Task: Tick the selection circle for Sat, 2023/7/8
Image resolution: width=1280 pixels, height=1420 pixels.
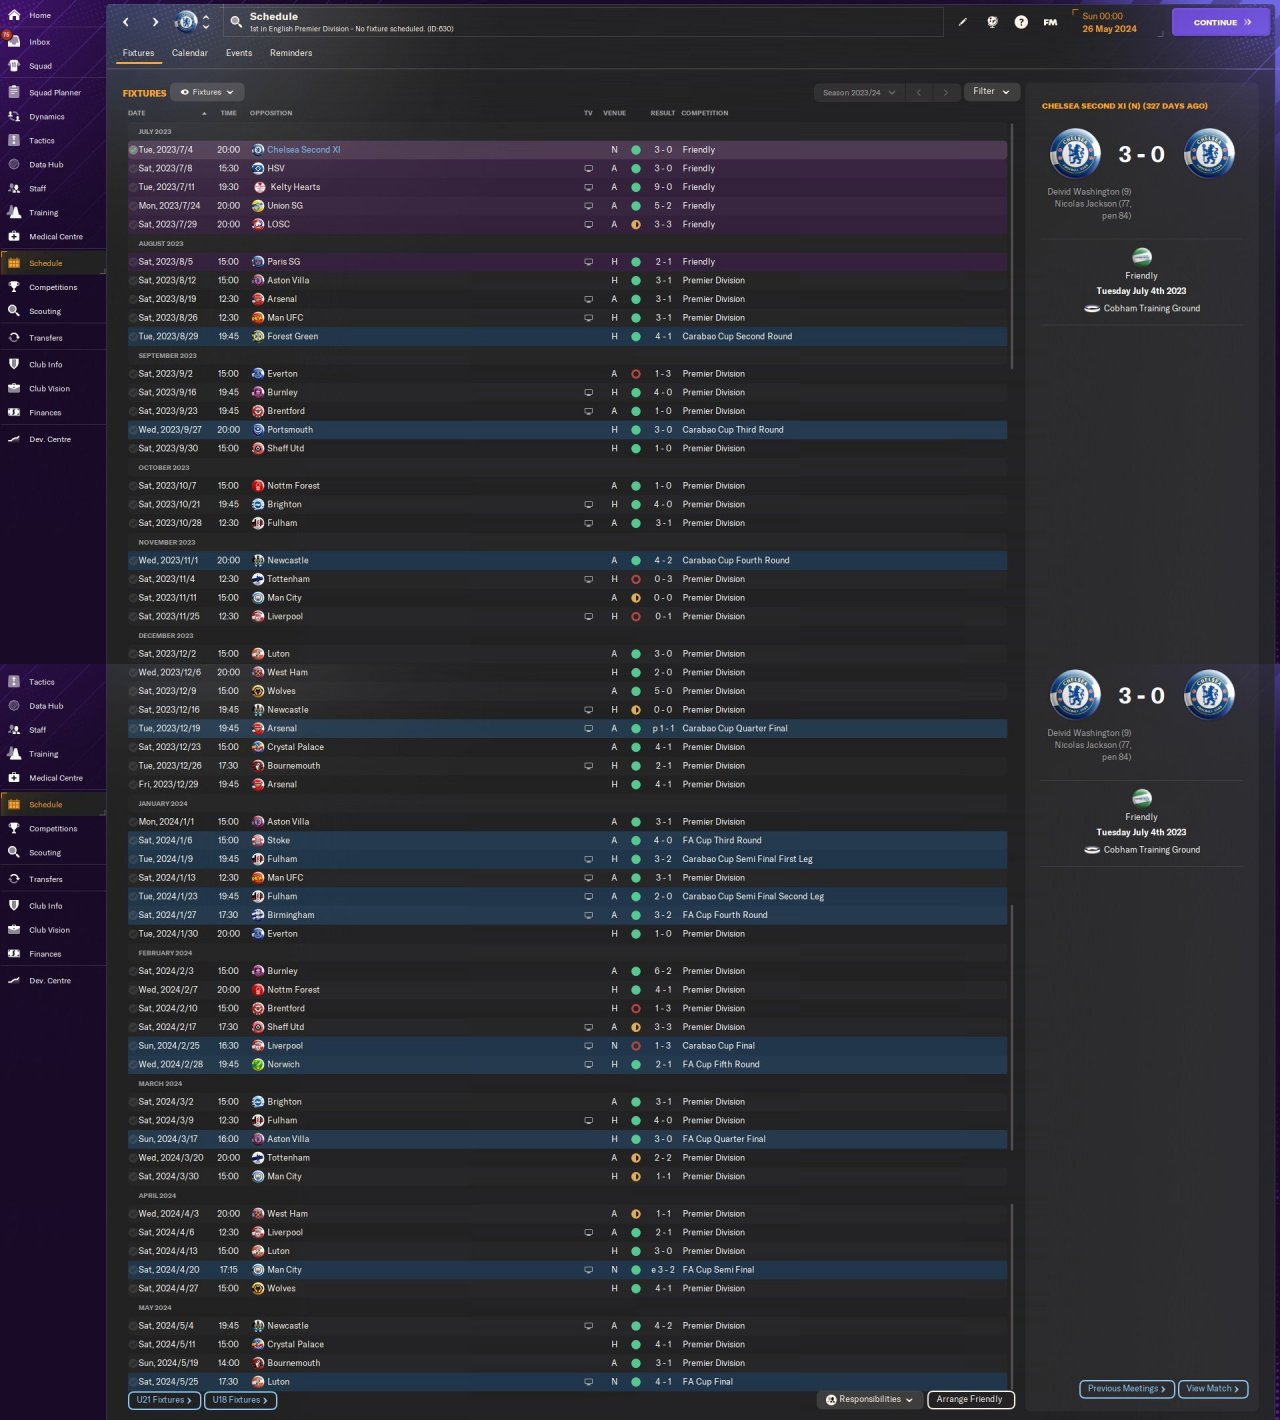Action: [133, 168]
